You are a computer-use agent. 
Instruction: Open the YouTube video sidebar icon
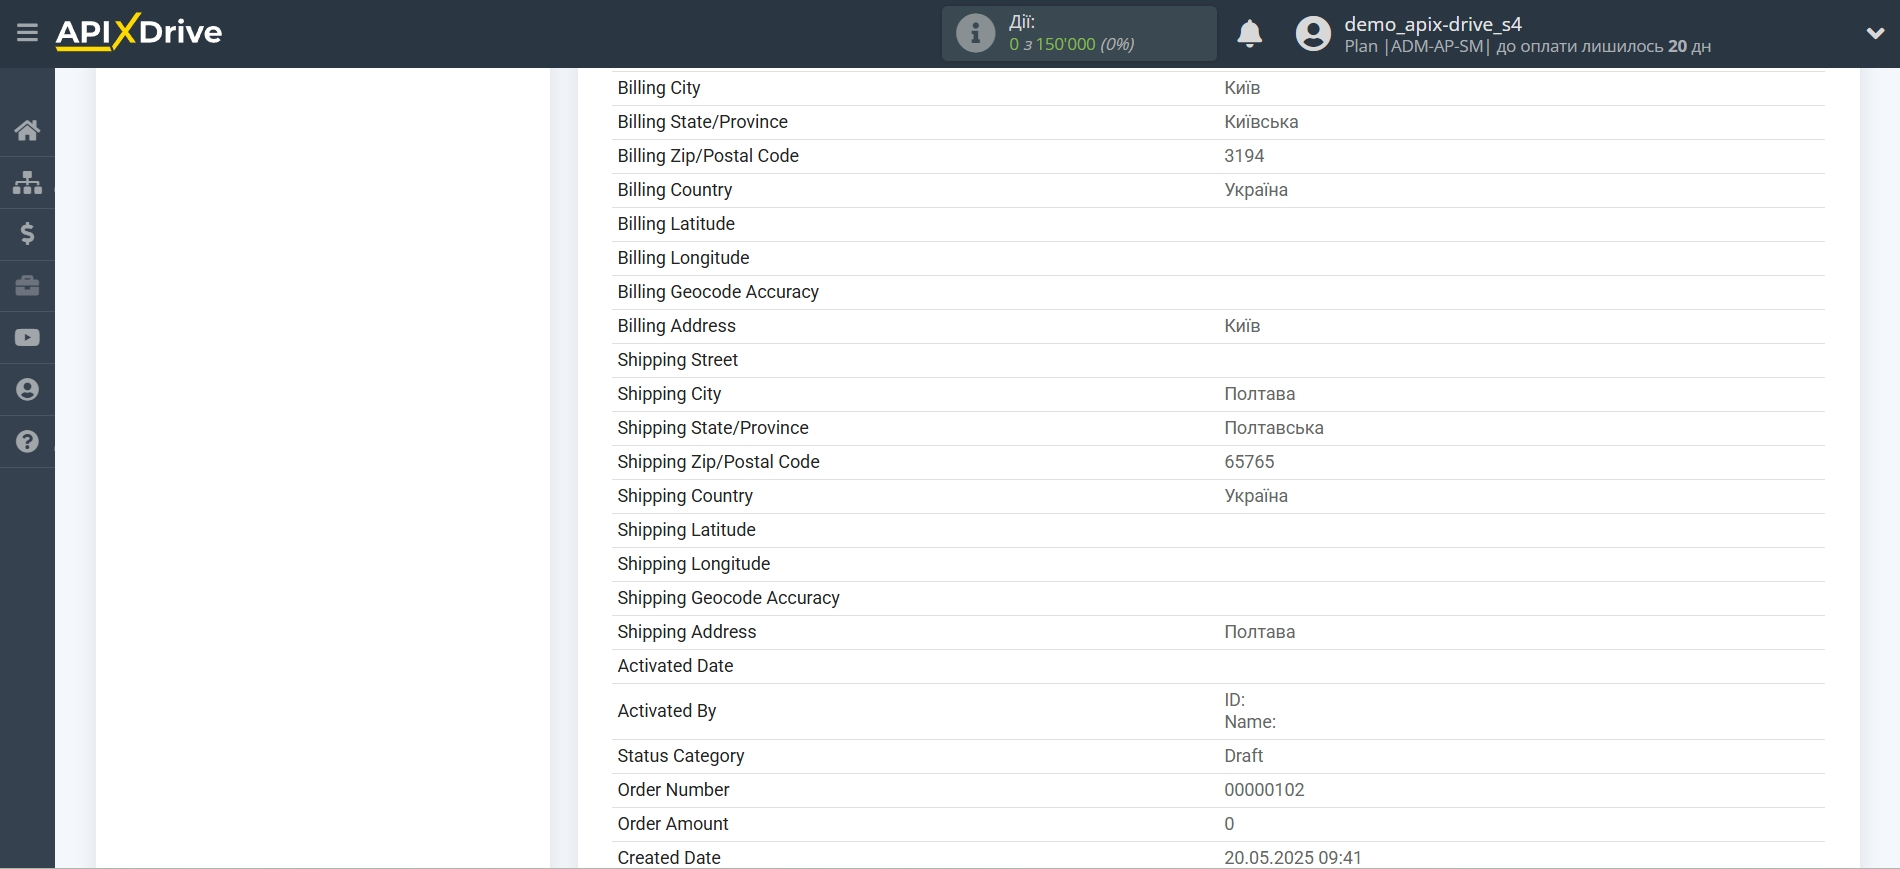point(27,338)
